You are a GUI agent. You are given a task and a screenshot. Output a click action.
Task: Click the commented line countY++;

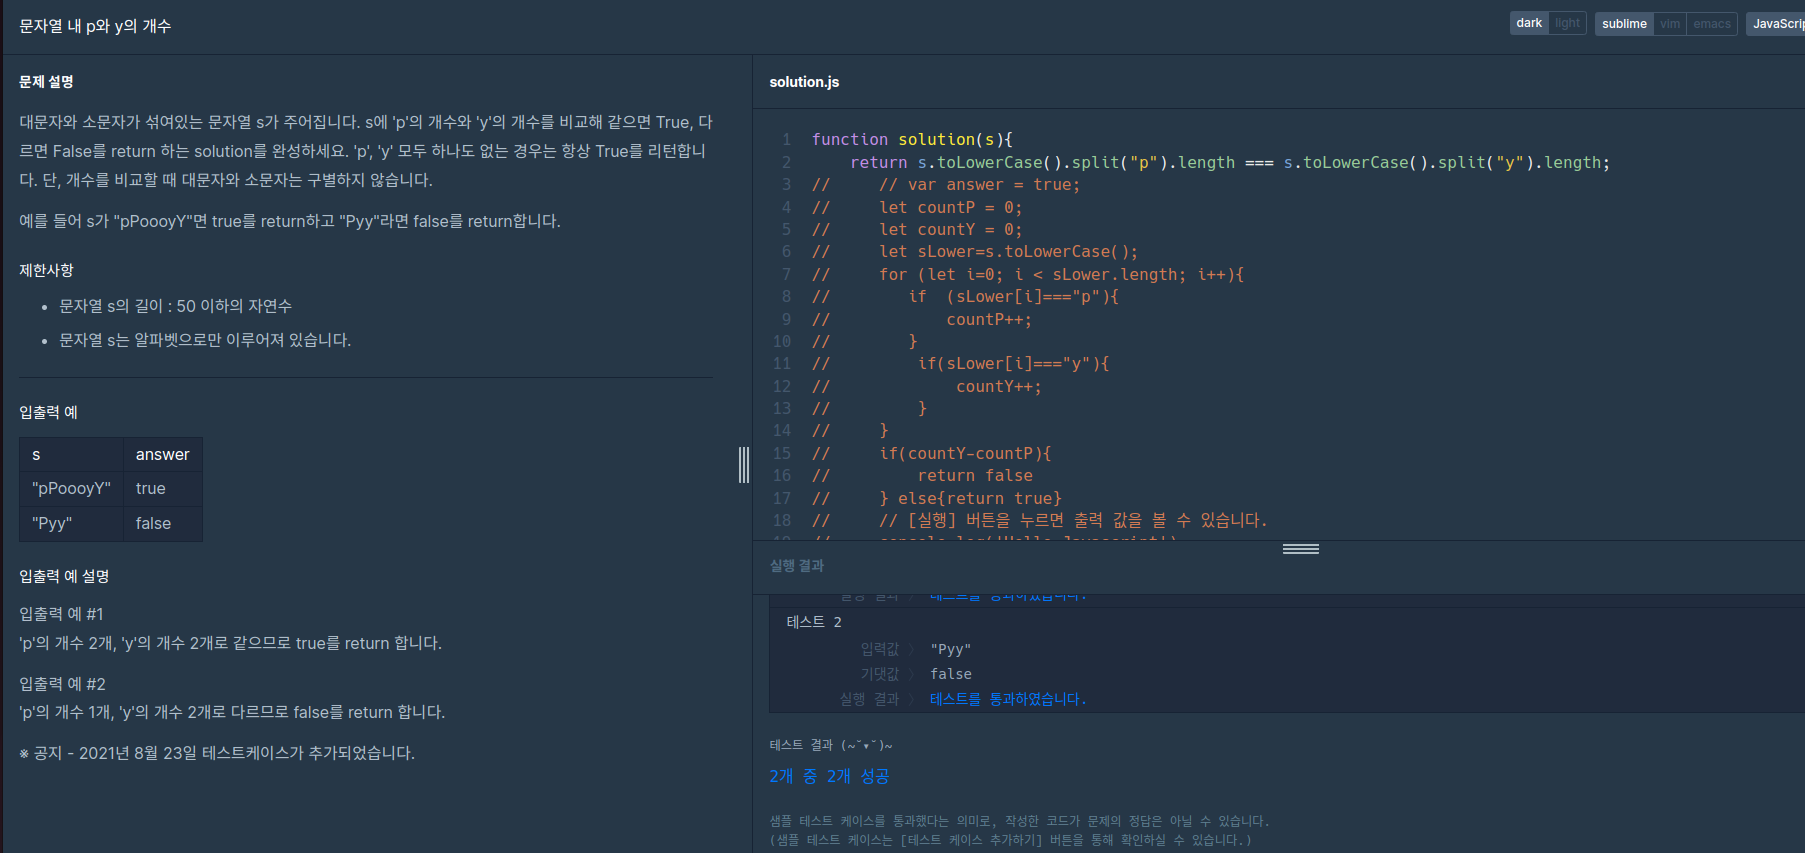tap(998, 386)
